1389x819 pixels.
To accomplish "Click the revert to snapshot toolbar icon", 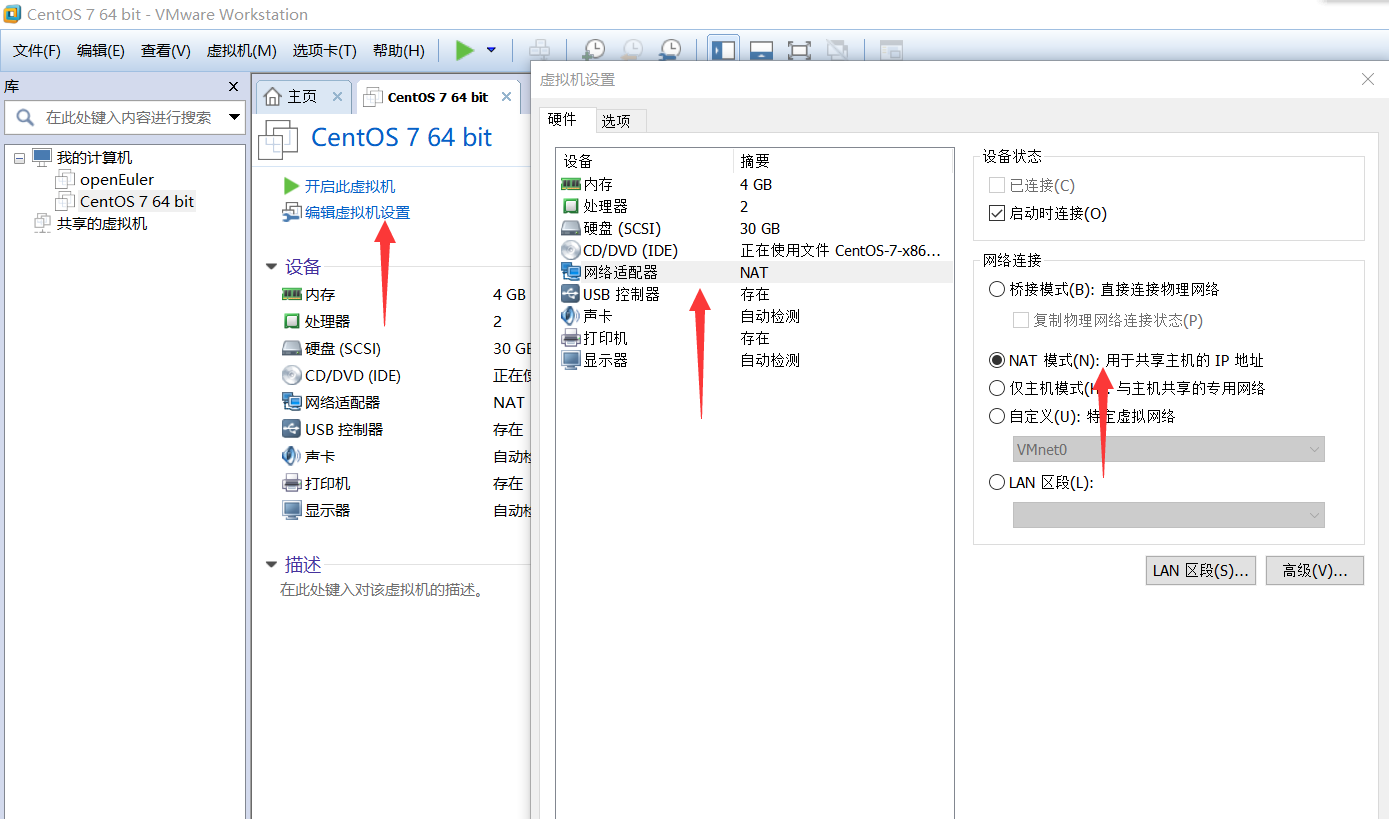I will tap(632, 50).
